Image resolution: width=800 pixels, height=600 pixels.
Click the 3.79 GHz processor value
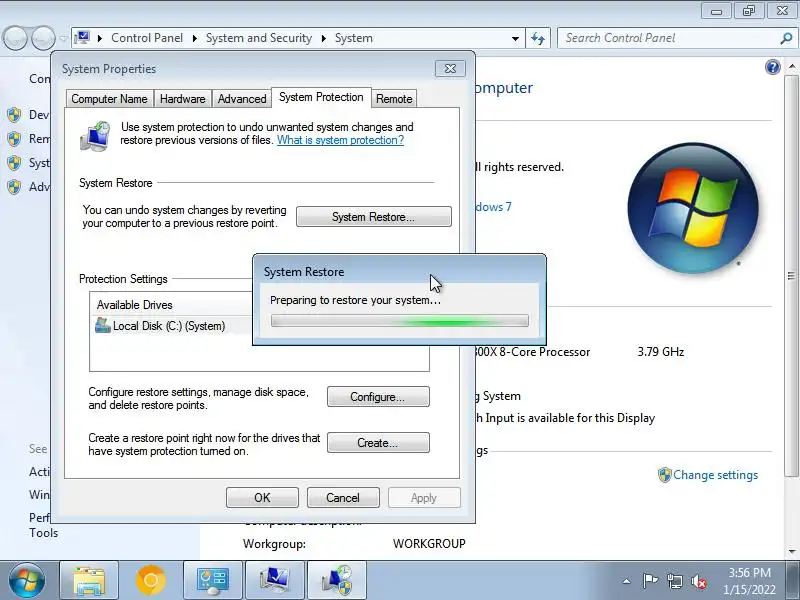tap(661, 352)
